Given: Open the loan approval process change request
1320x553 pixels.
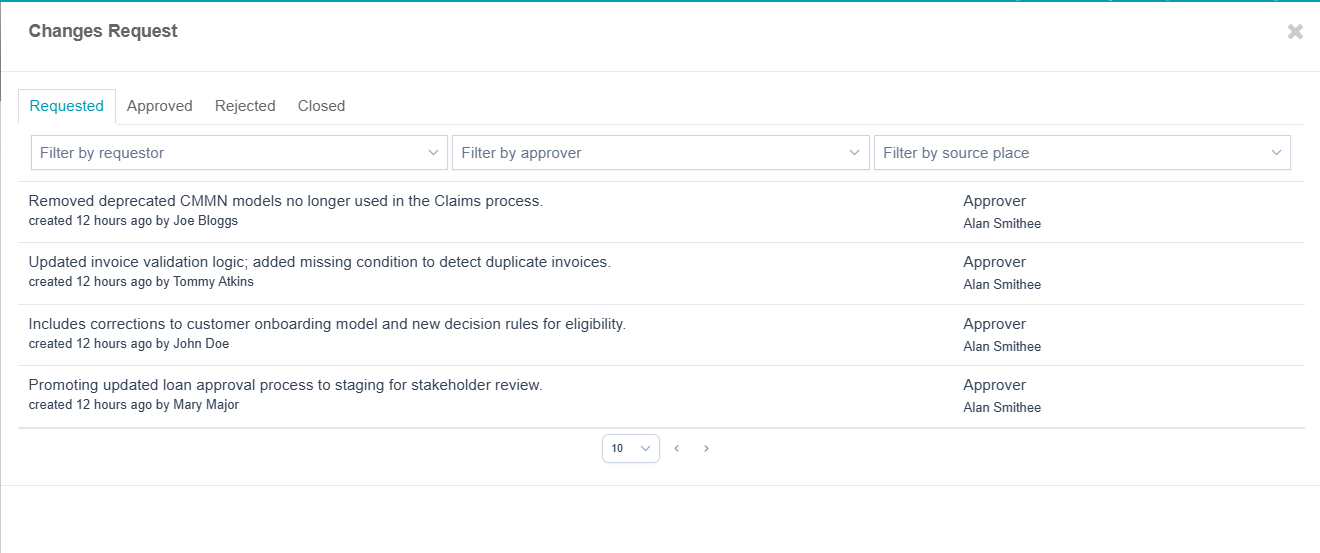Looking at the screenshot, I should tap(285, 385).
